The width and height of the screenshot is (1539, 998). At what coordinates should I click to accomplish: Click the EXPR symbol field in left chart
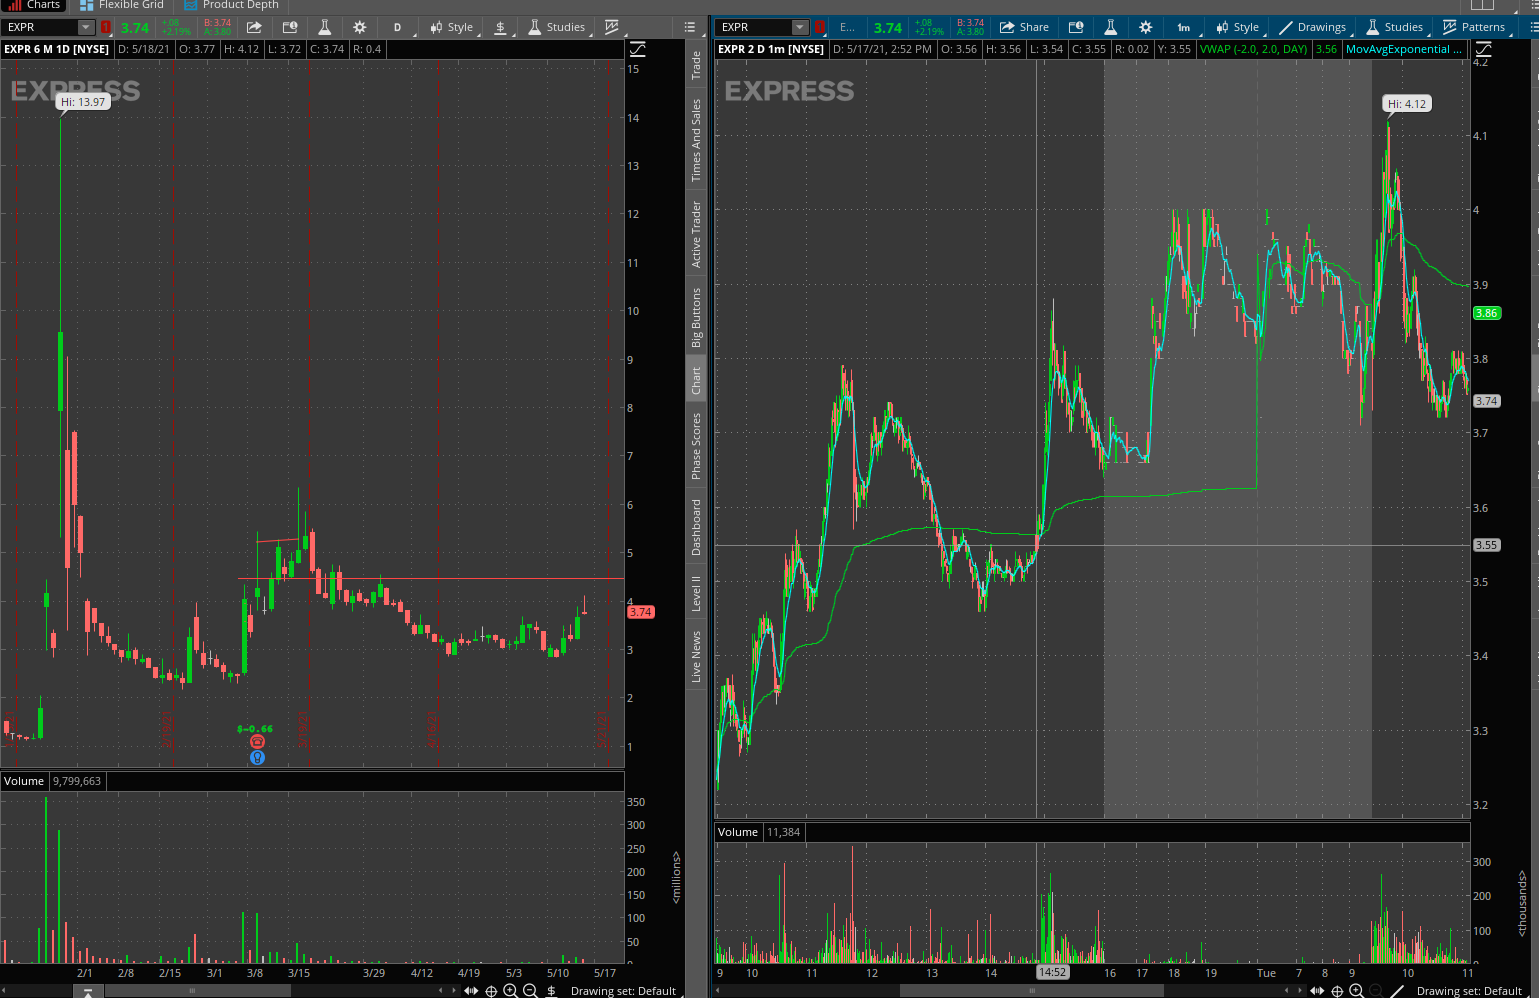[42, 27]
